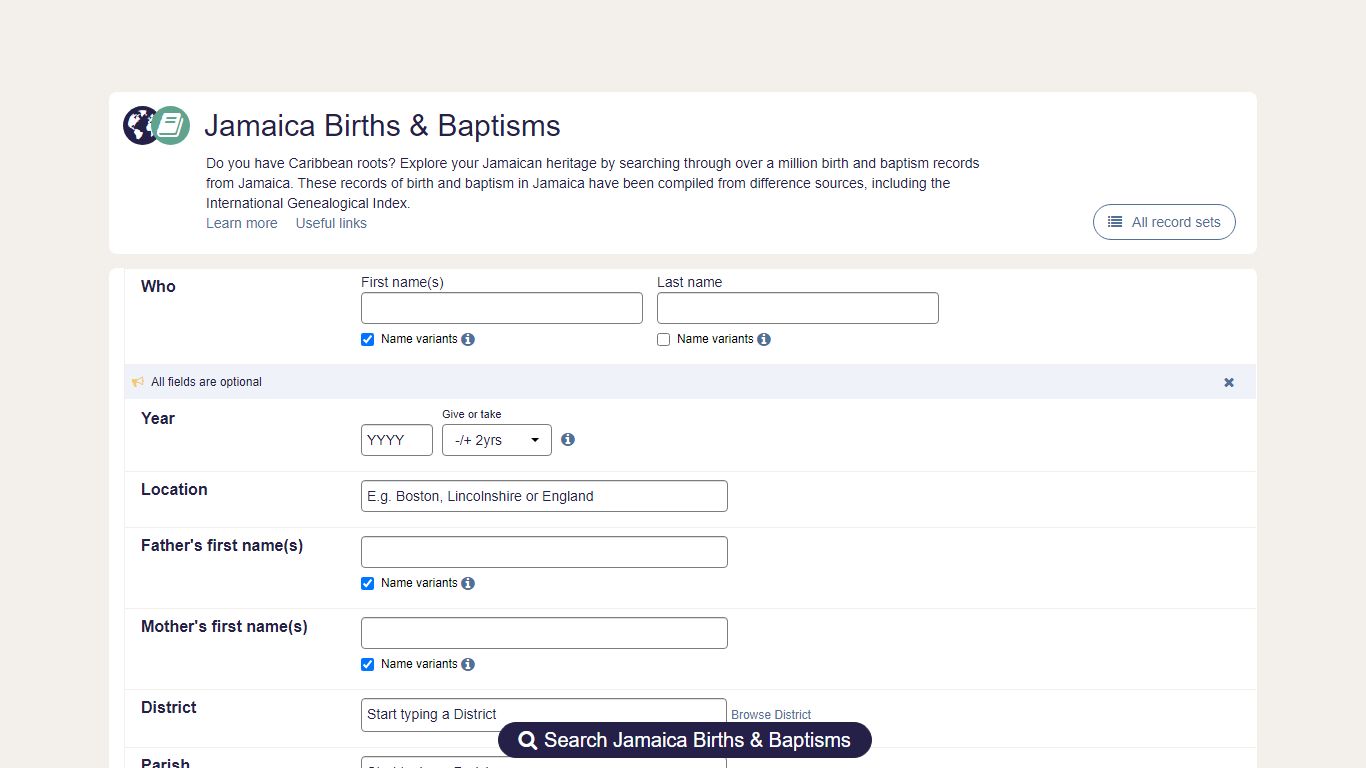Image resolution: width=1366 pixels, height=768 pixels.
Task: Click the green book record icon
Action: [x=171, y=126]
